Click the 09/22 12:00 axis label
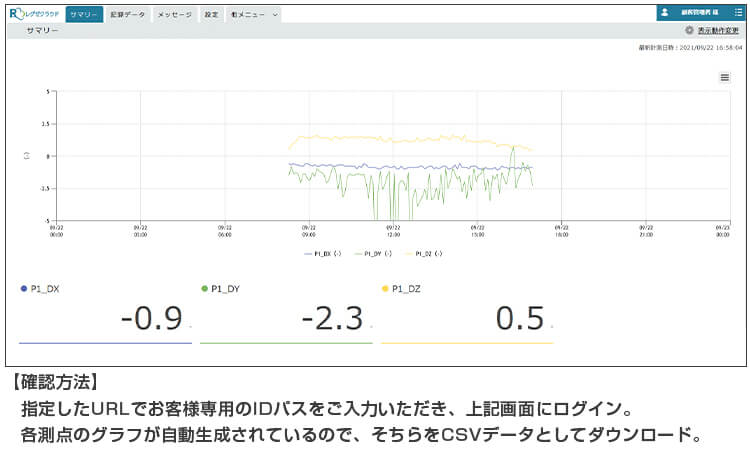The width and height of the screenshot is (750, 450). [x=393, y=231]
